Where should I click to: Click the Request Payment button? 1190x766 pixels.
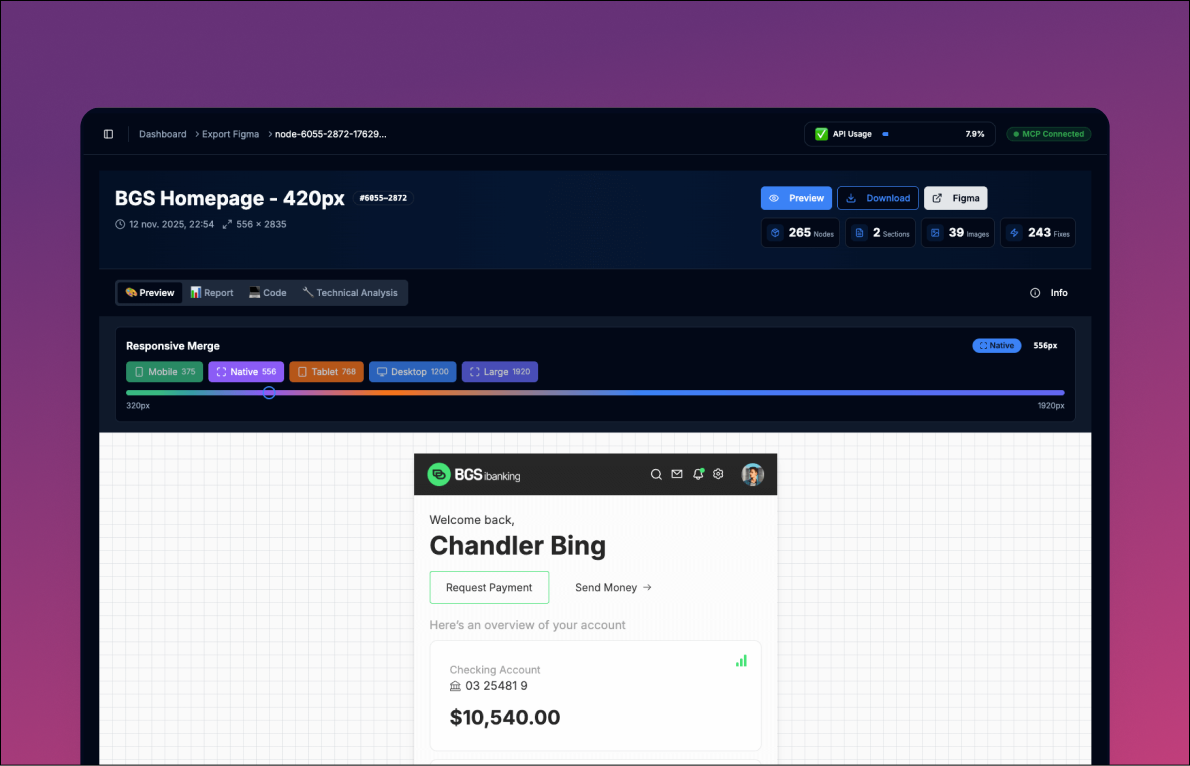click(x=490, y=588)
